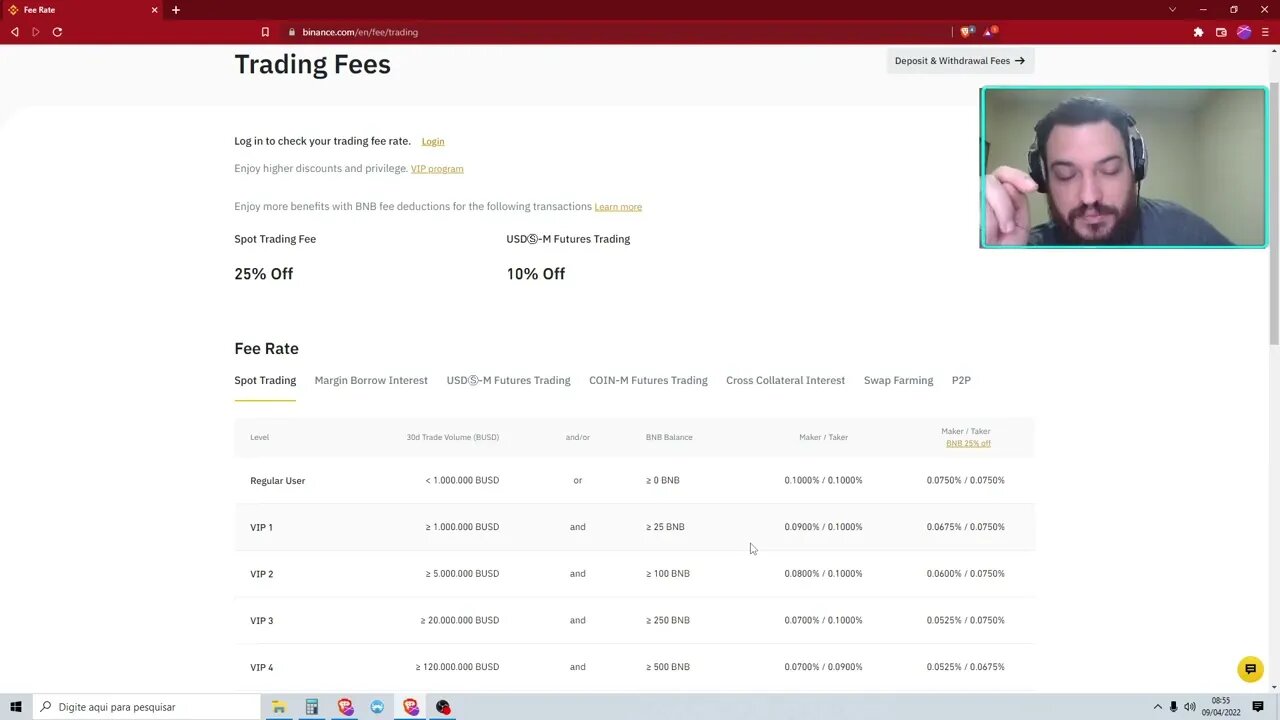The height and width of the screenshot is (720, 1280).
Task: Open the Cross Collateral Interest tab
Action: (x=785, y=380)
